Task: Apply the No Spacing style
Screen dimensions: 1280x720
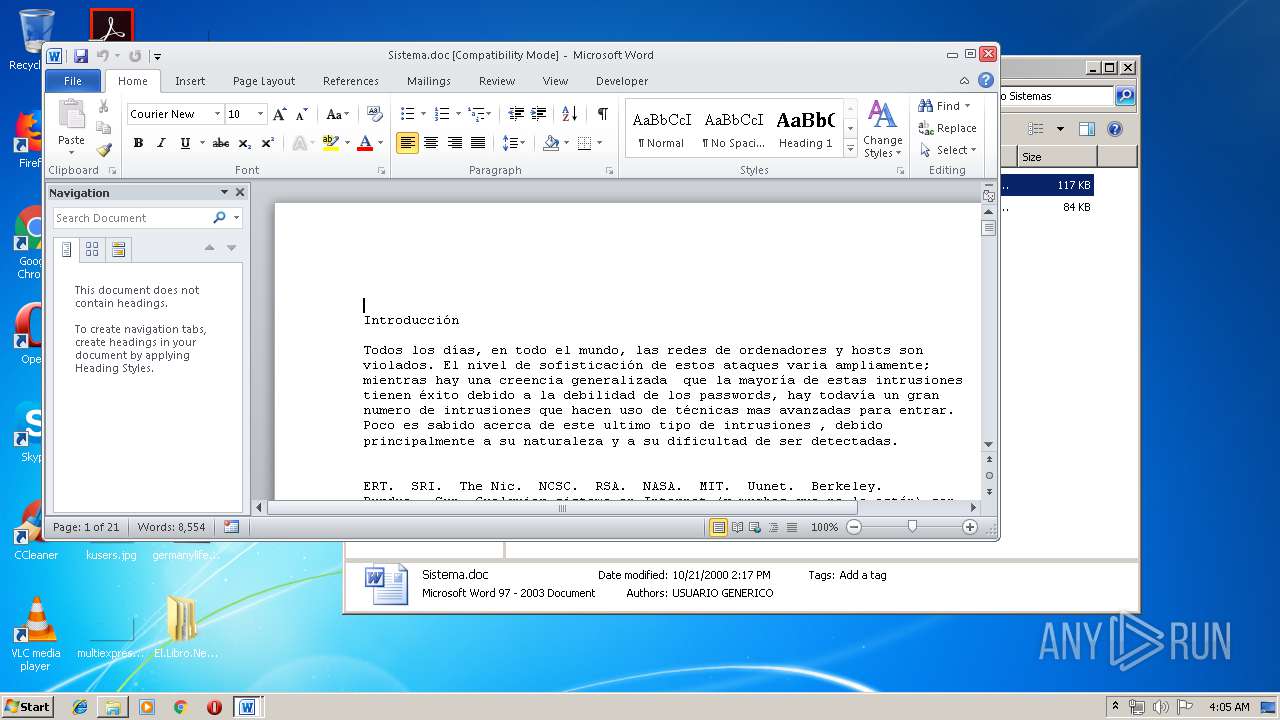Action: point(733,129)
